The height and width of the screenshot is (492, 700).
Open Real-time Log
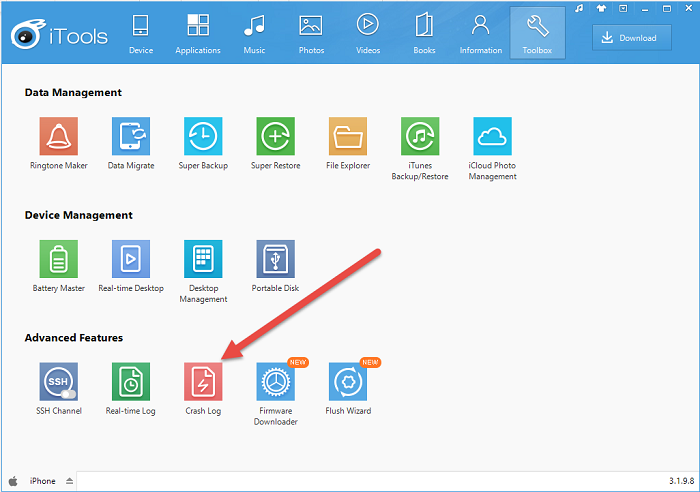(131, 382)
